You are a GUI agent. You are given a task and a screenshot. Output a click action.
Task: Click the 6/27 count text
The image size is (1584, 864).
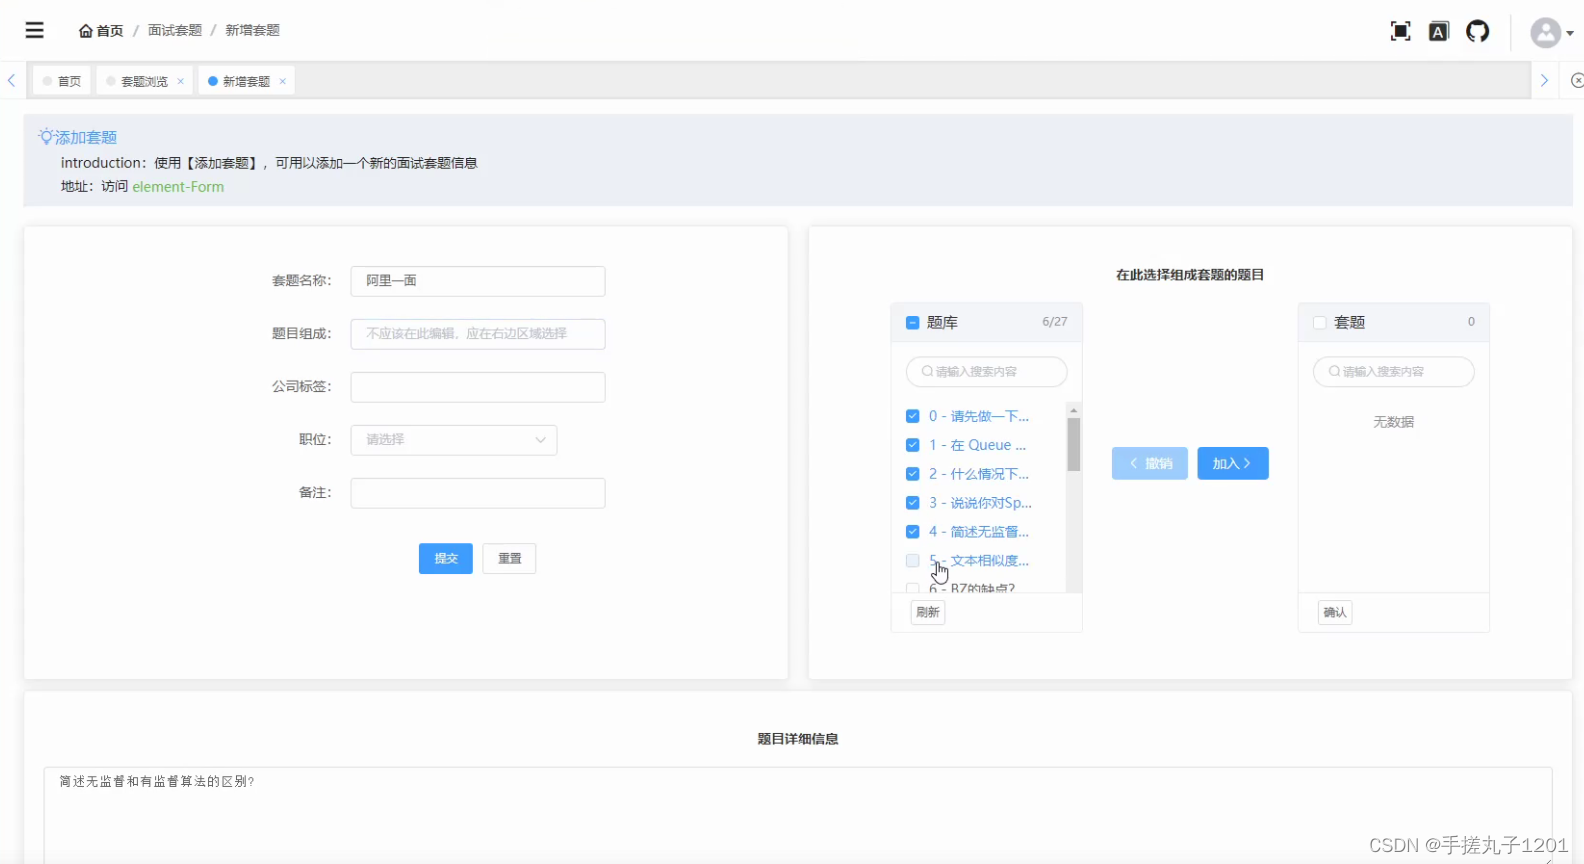pos(1055,322)
